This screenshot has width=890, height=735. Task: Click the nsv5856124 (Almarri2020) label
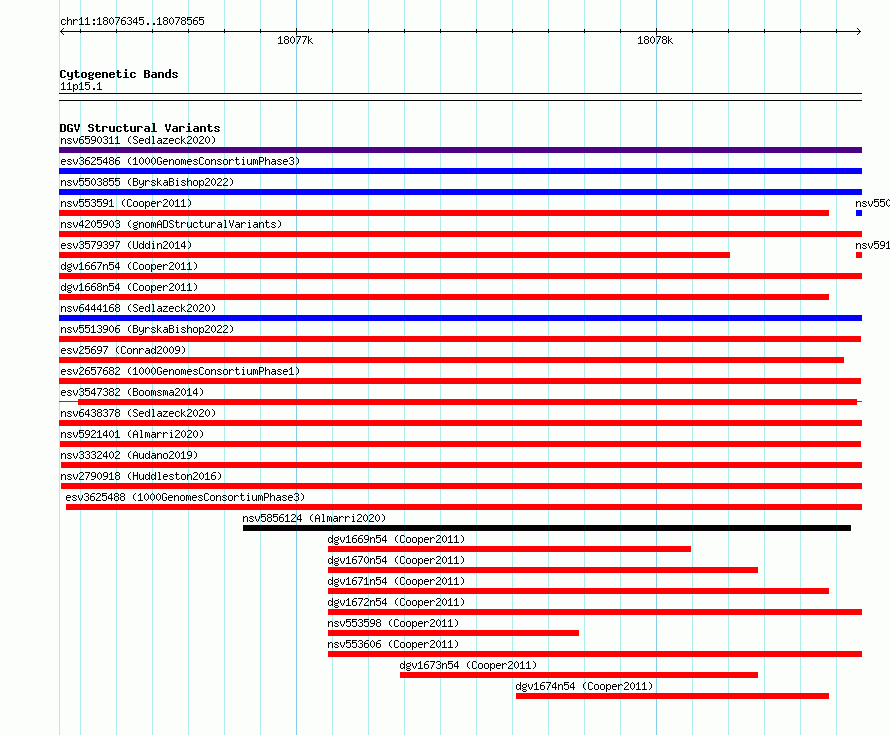coord(314,518)
